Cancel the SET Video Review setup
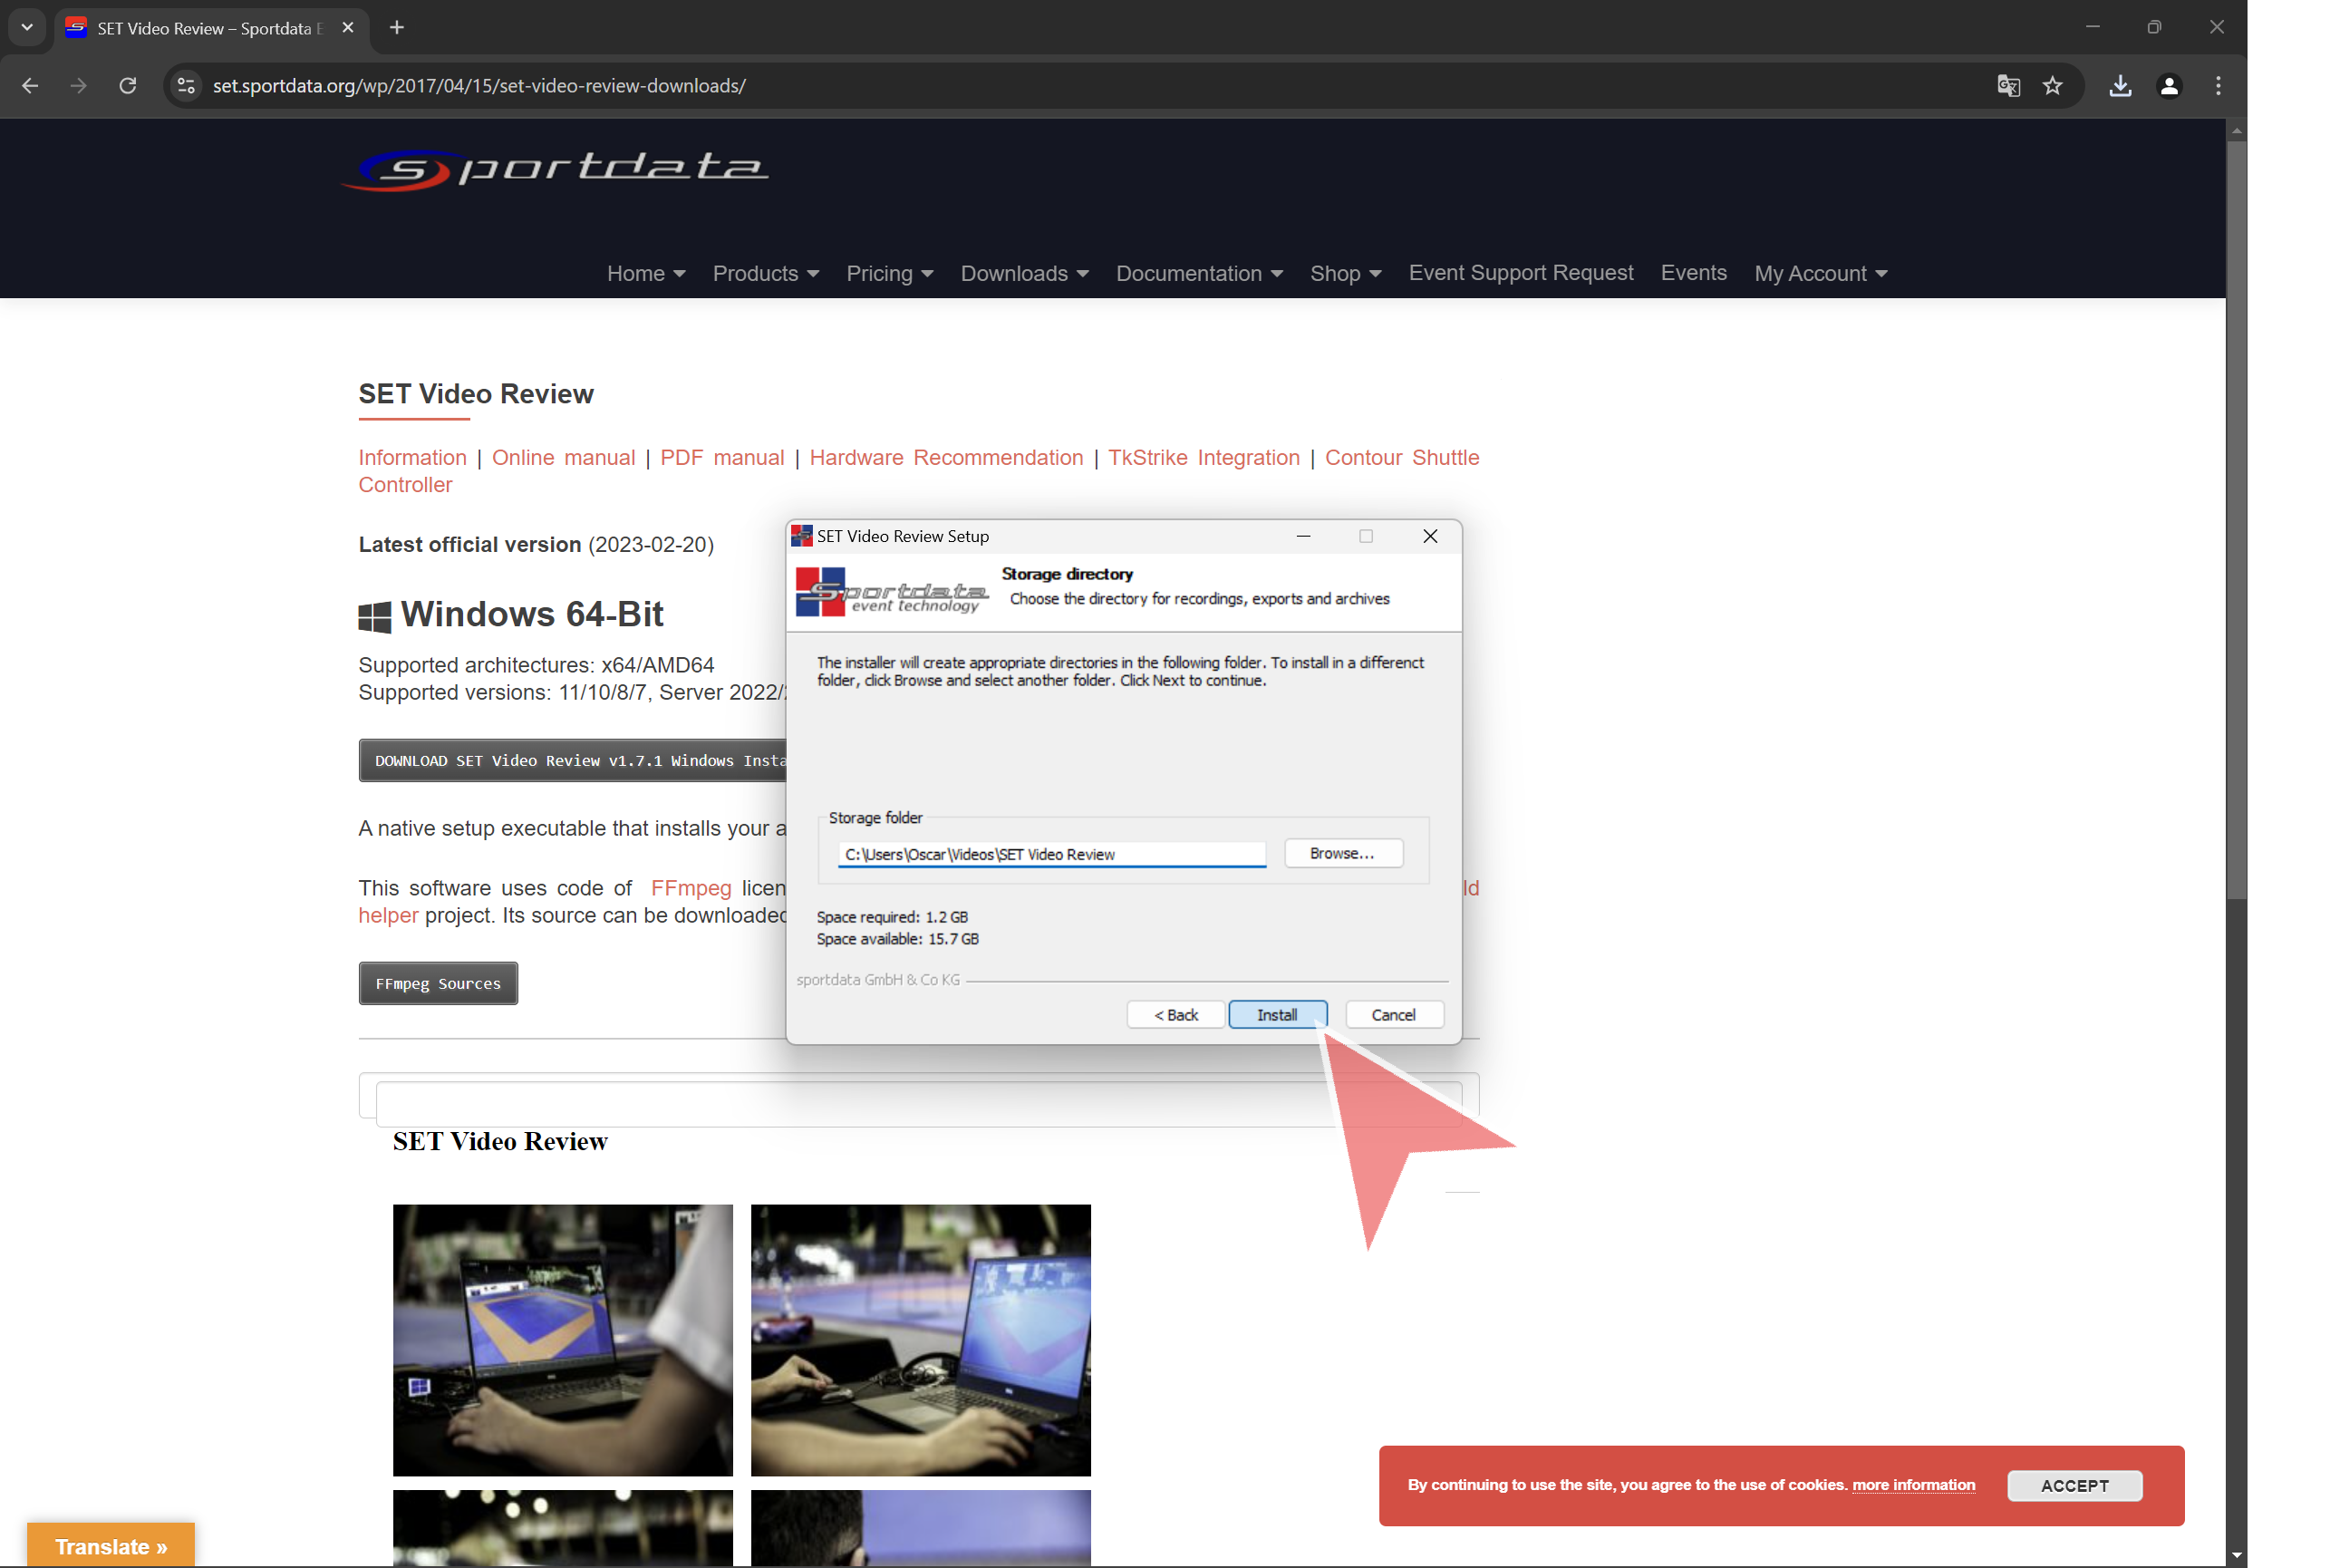The width and height of the screenshot is (2330, 1568). pyautogui.click(x=1393, y=1014)
